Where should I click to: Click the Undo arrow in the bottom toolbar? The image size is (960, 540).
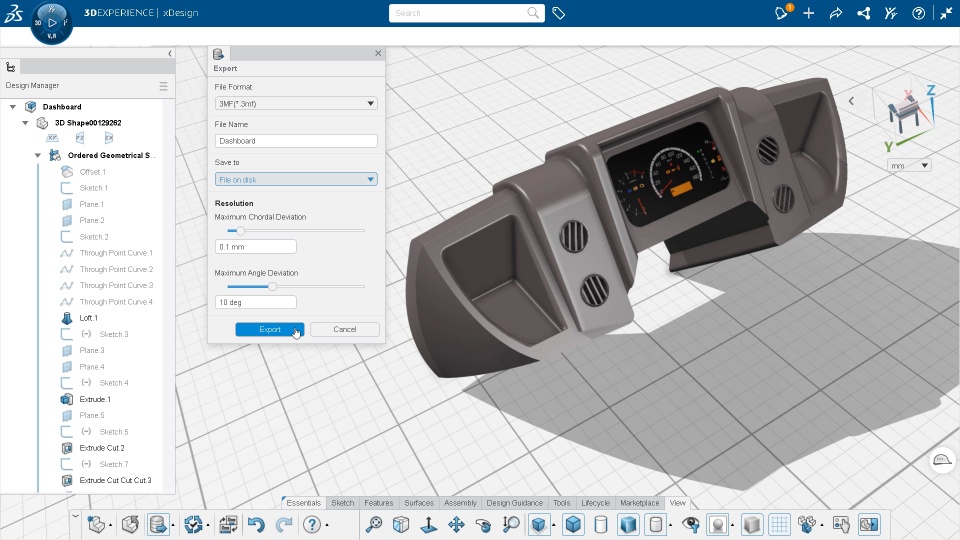pos(256,524)
